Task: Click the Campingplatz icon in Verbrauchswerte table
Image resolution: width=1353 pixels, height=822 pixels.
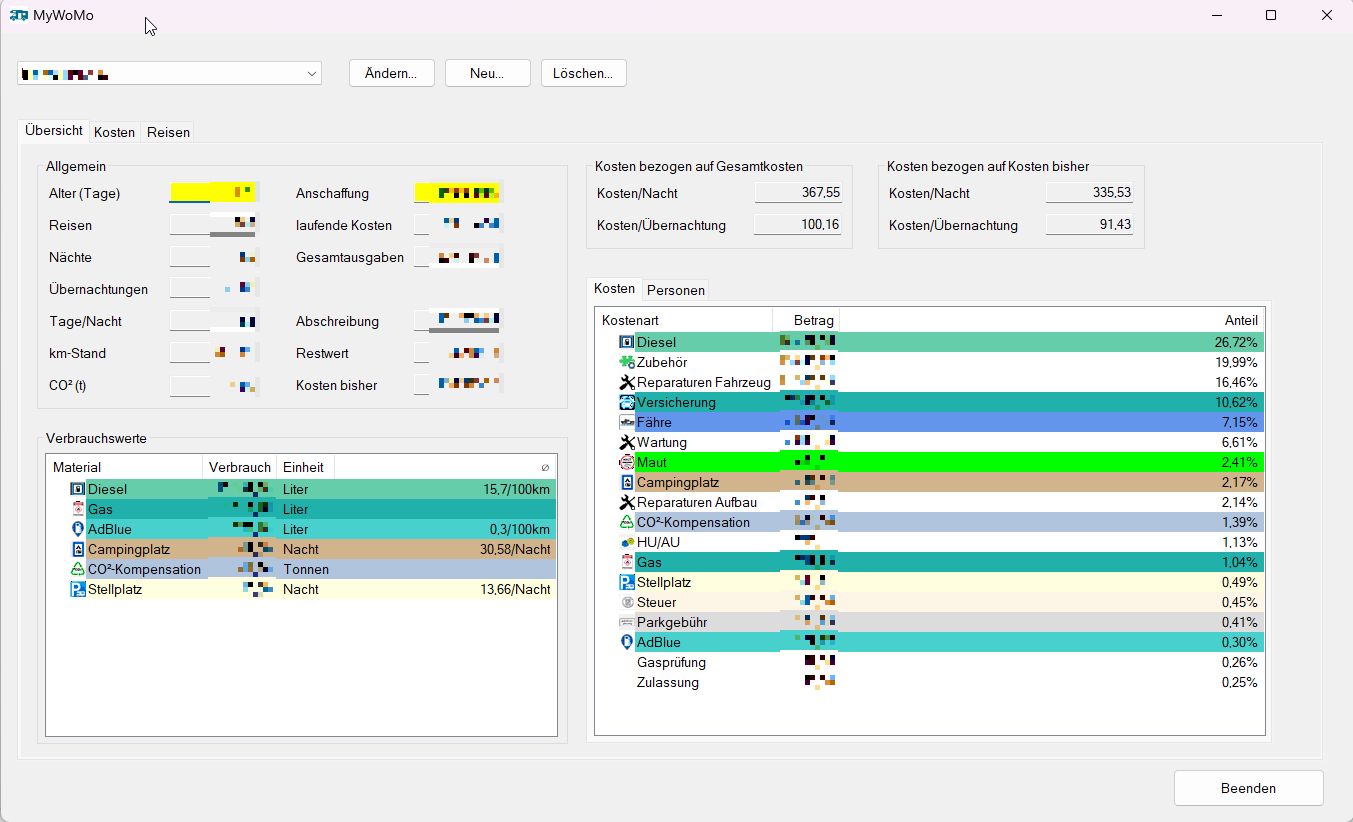Action: pos(78,549)
